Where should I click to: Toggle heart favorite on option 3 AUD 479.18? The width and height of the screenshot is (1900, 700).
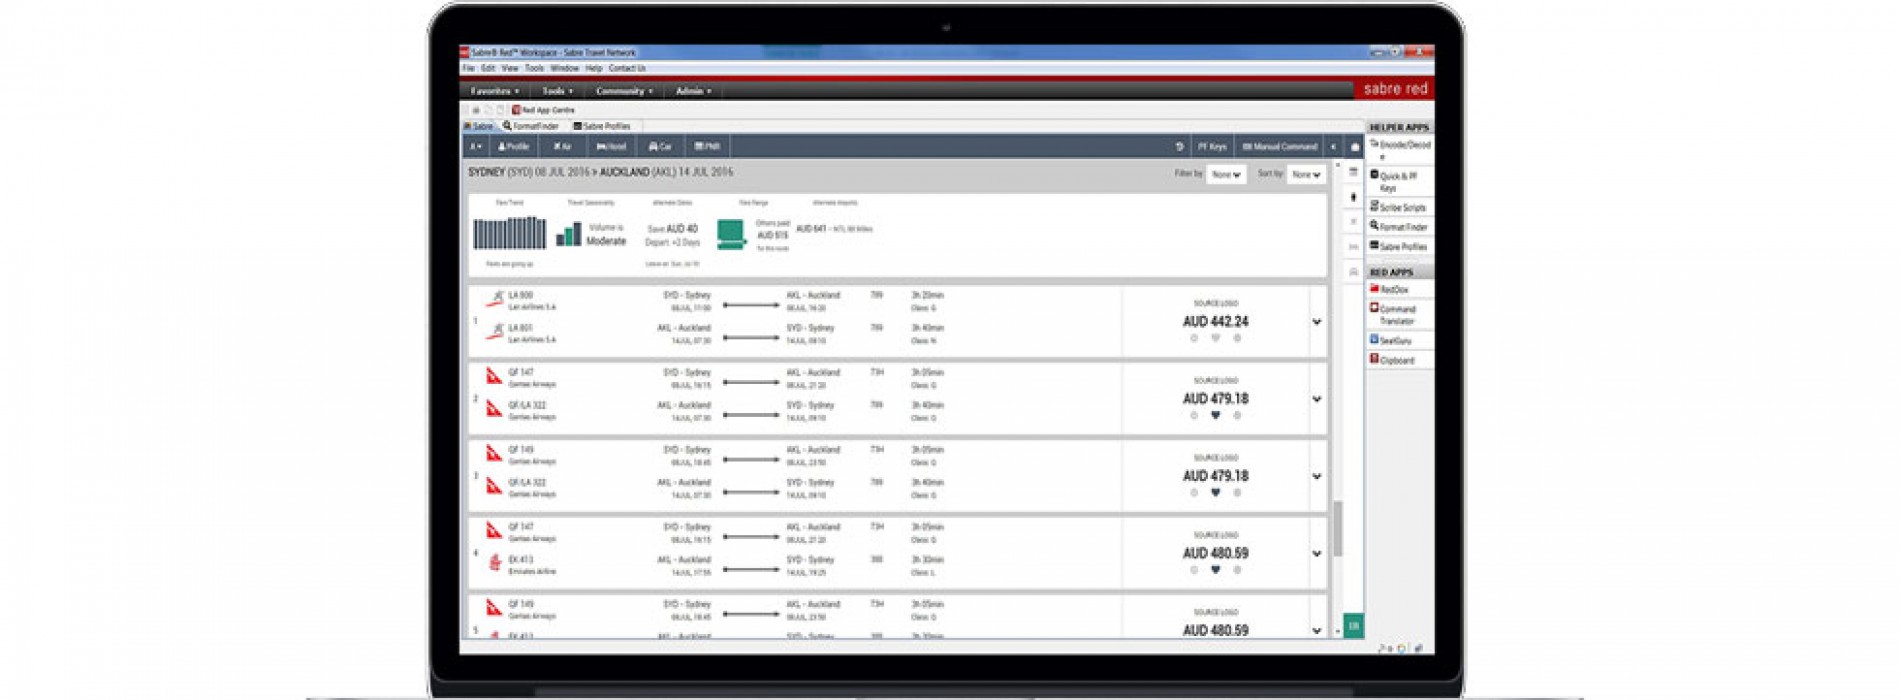pyautogui.click(x=1215, y=493)
